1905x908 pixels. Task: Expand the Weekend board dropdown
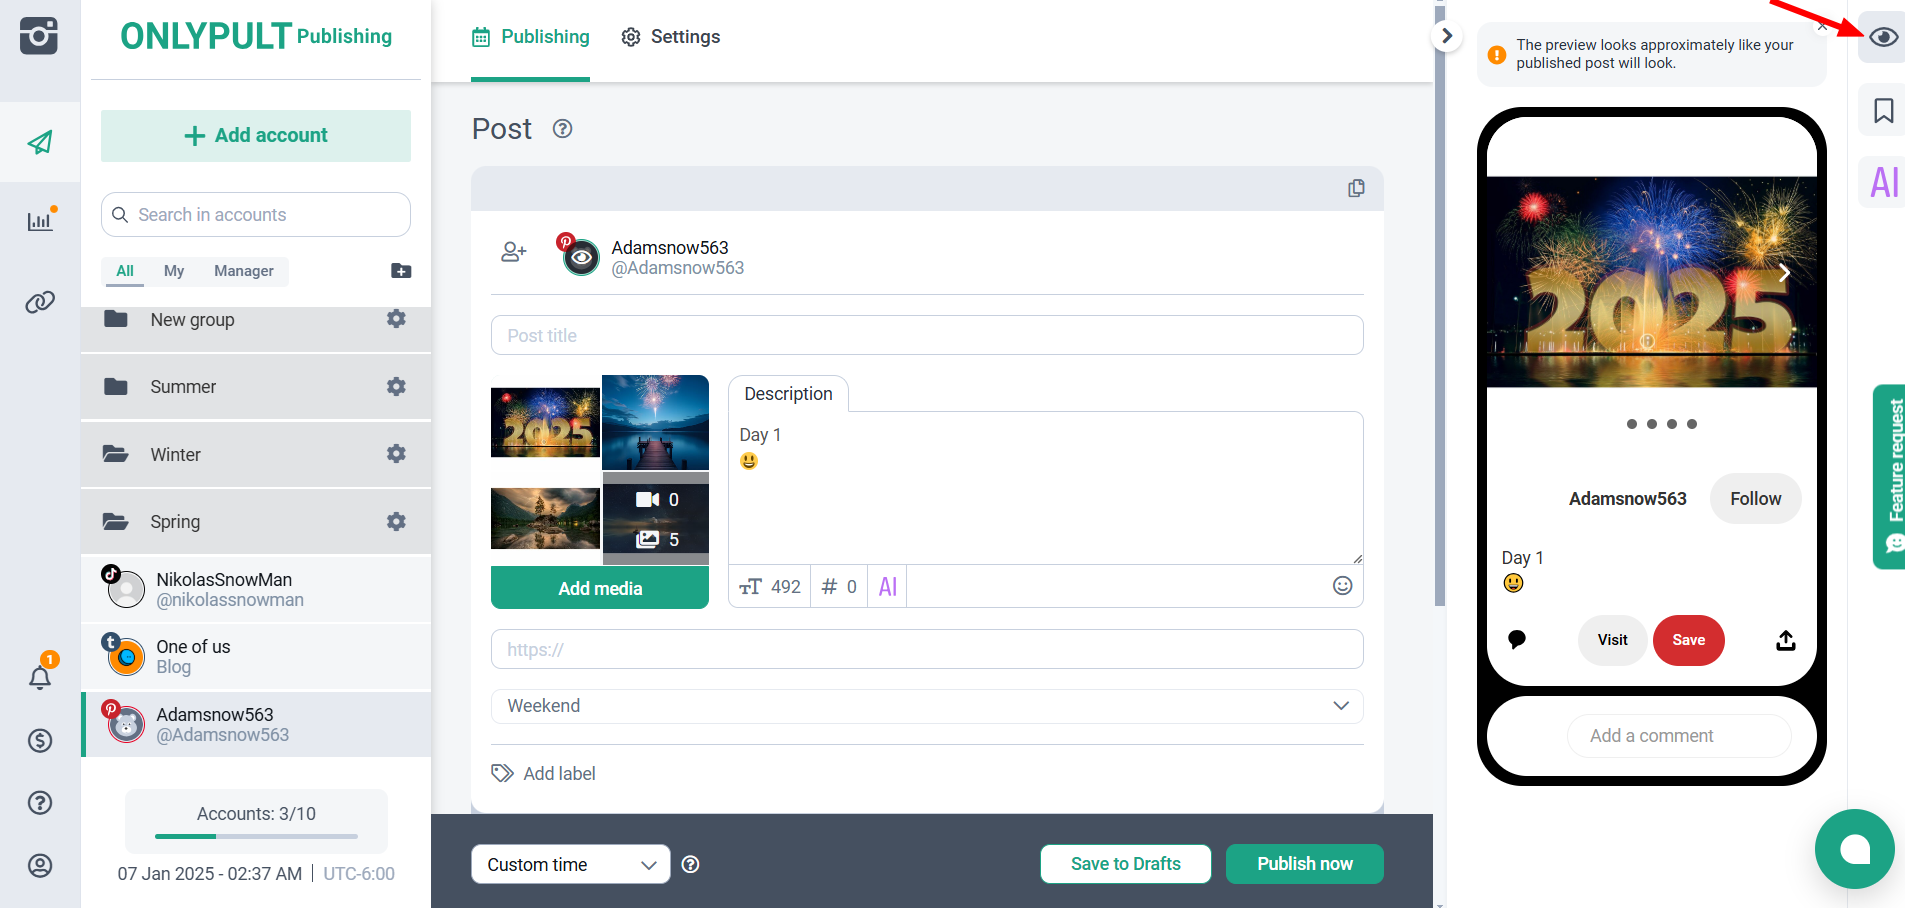point(926,706)
